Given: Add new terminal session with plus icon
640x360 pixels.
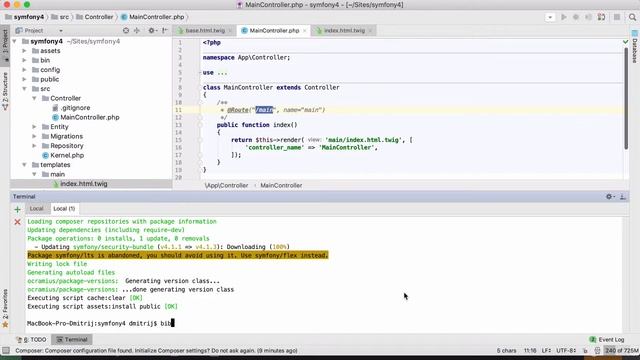Looking at the screenshot, I should (17, 209).
